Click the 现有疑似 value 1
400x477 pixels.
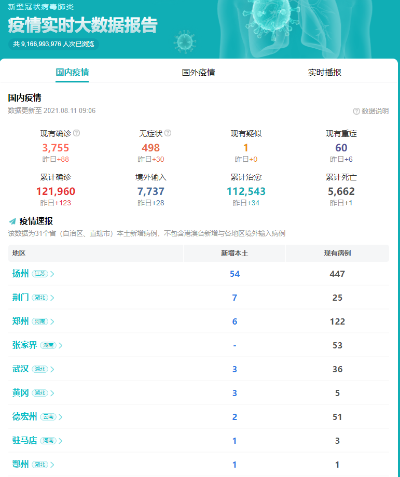(x=246, y=148)
